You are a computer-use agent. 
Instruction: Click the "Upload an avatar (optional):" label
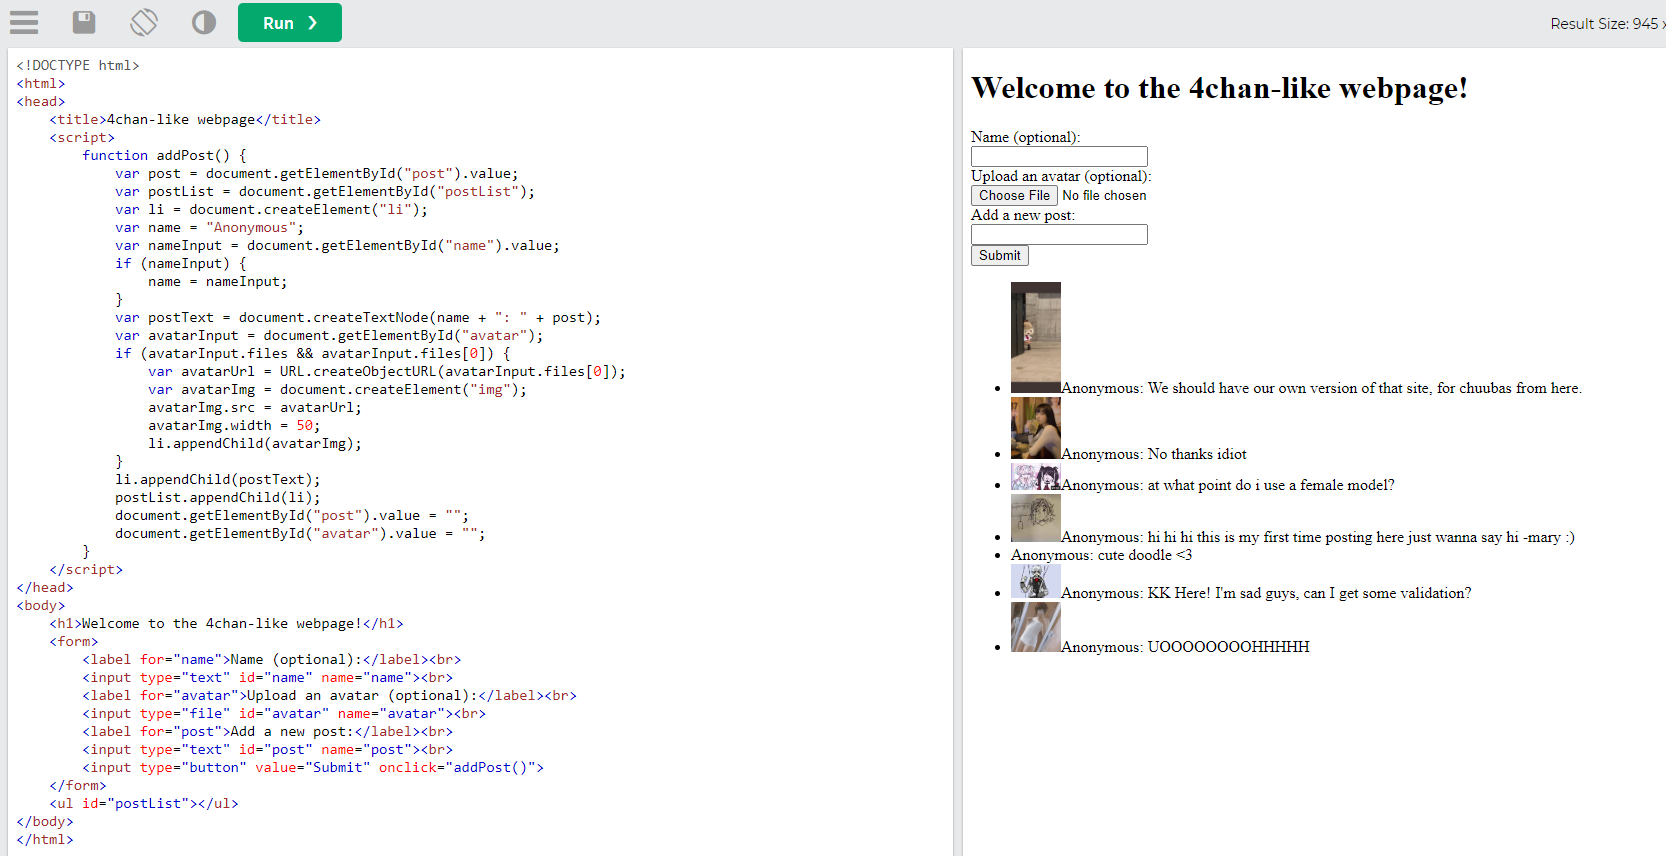click(1061, 176)
